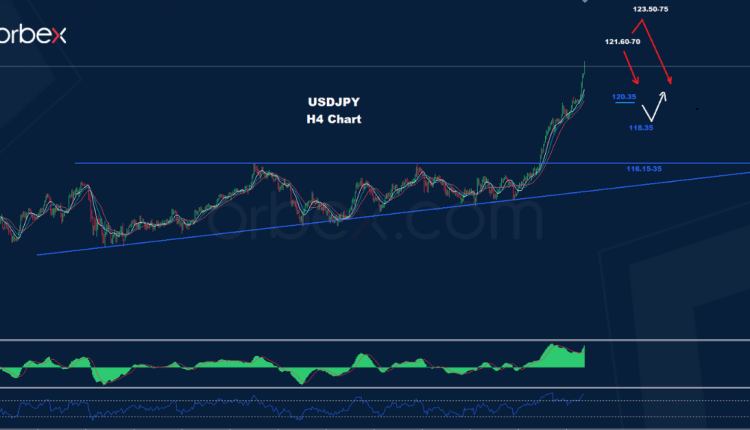
Task: Click the 118.35 support level label
Action: (641, 128)
